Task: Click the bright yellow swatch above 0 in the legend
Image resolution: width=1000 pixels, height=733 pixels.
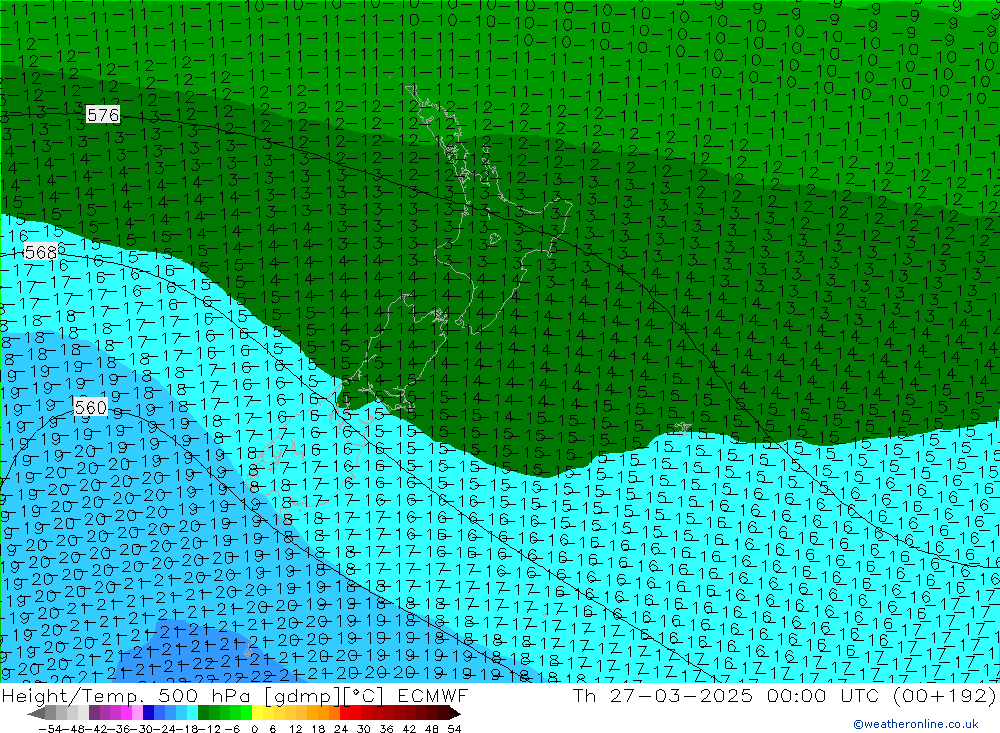Action: (258, 713)
